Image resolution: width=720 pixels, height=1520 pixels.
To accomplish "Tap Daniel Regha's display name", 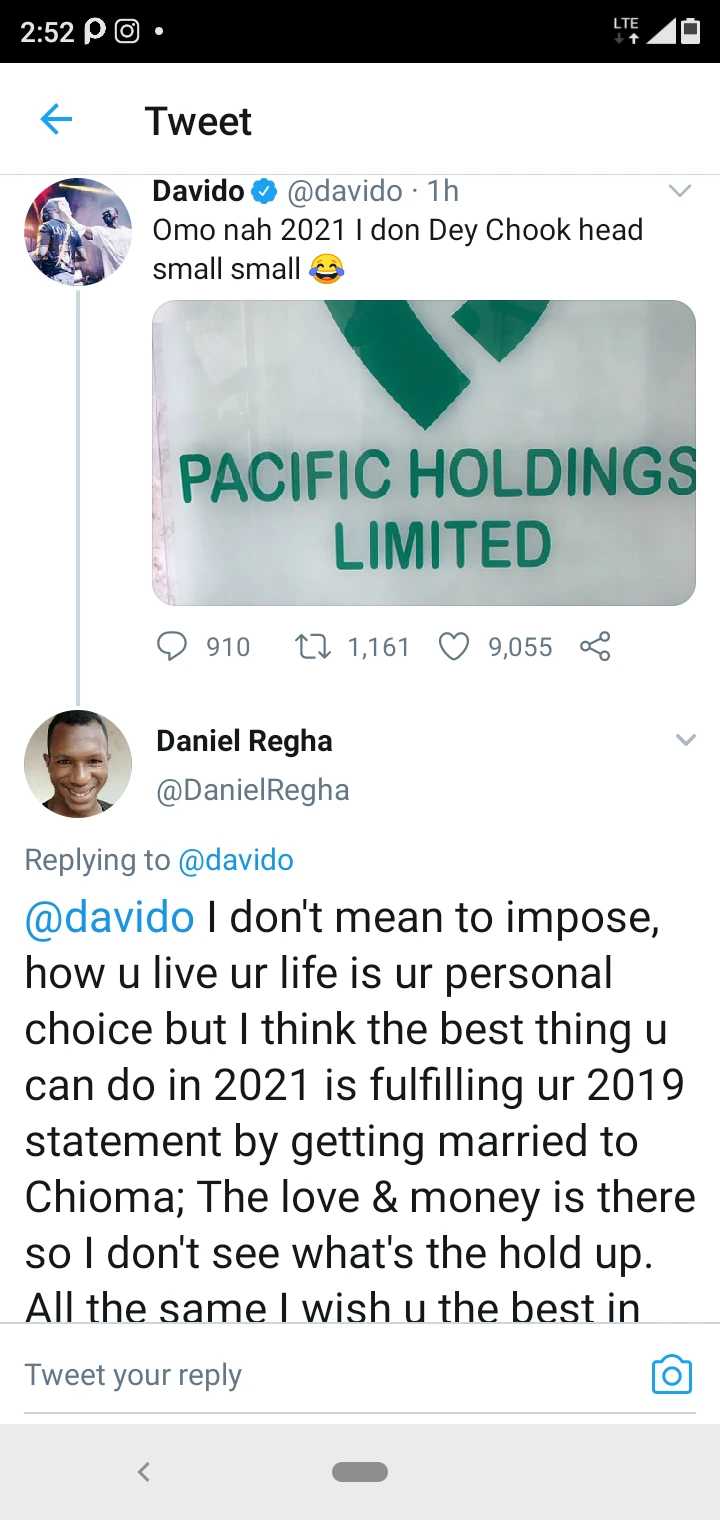I will click(244, 741).
